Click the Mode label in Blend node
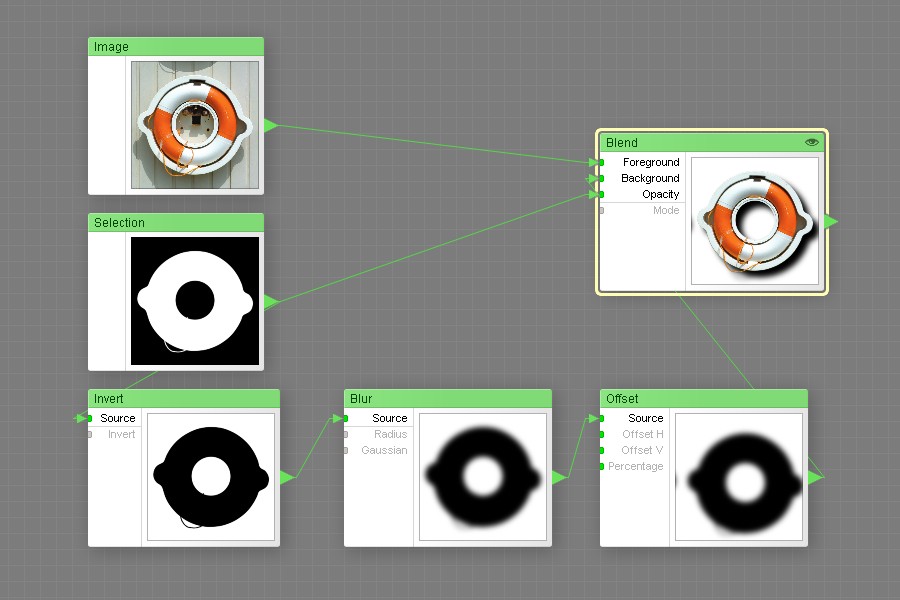900x600 pixels. [666, 211]
